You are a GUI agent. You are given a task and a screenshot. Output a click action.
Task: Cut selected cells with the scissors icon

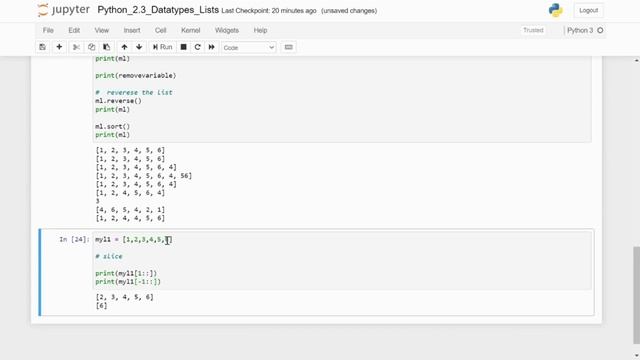click(x=76, y=47)
